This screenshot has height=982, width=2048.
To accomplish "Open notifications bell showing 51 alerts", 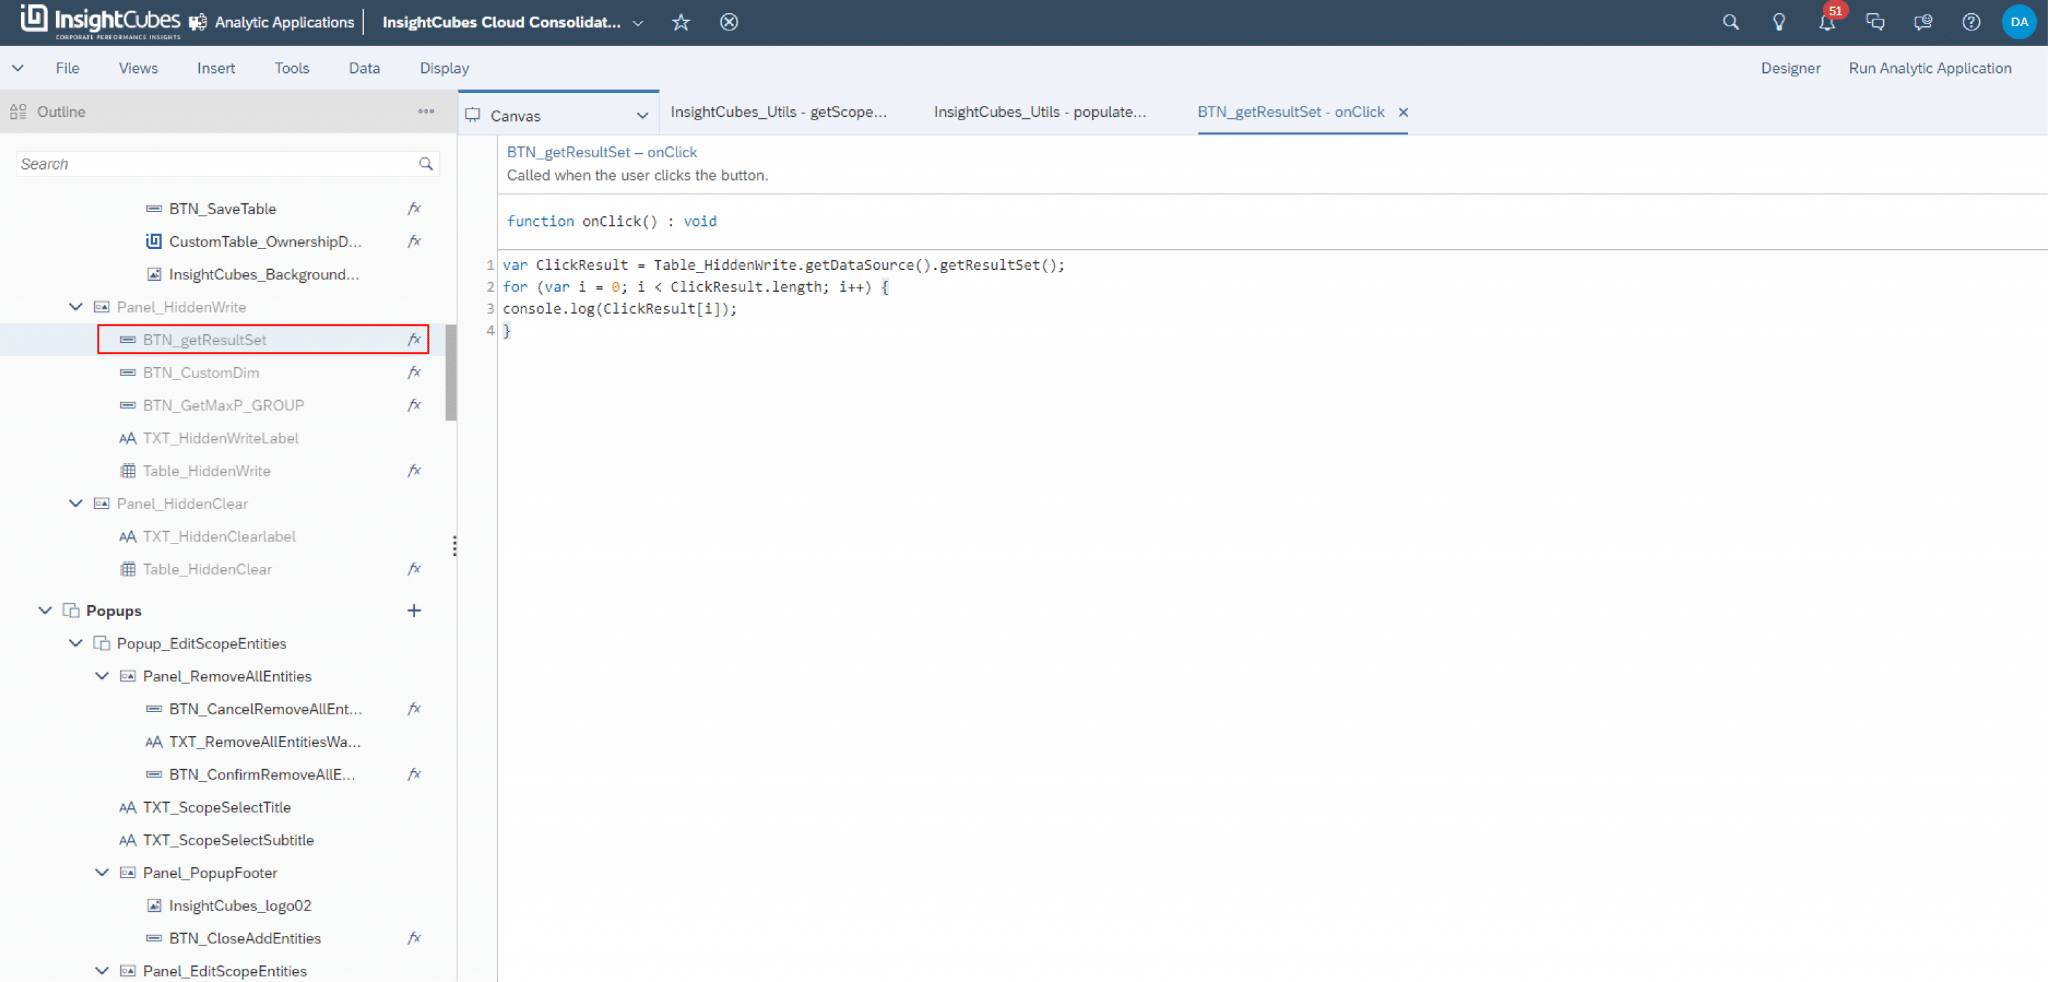I will tap(1827, 21).
